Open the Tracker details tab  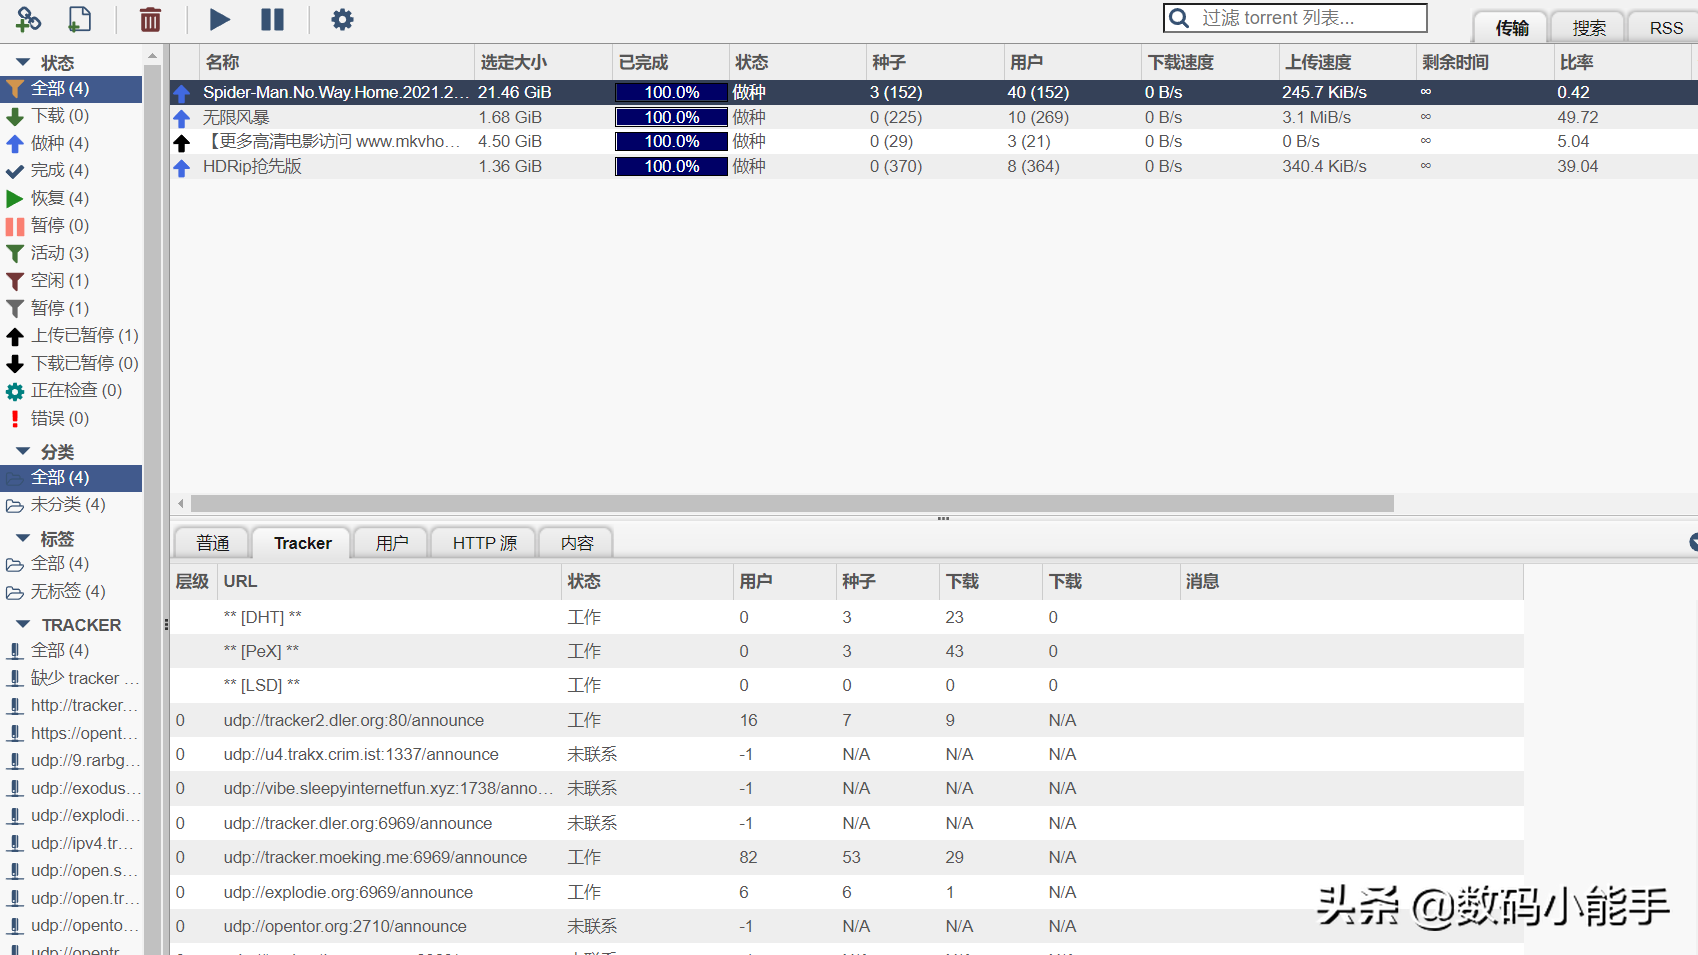click(302, 543)
